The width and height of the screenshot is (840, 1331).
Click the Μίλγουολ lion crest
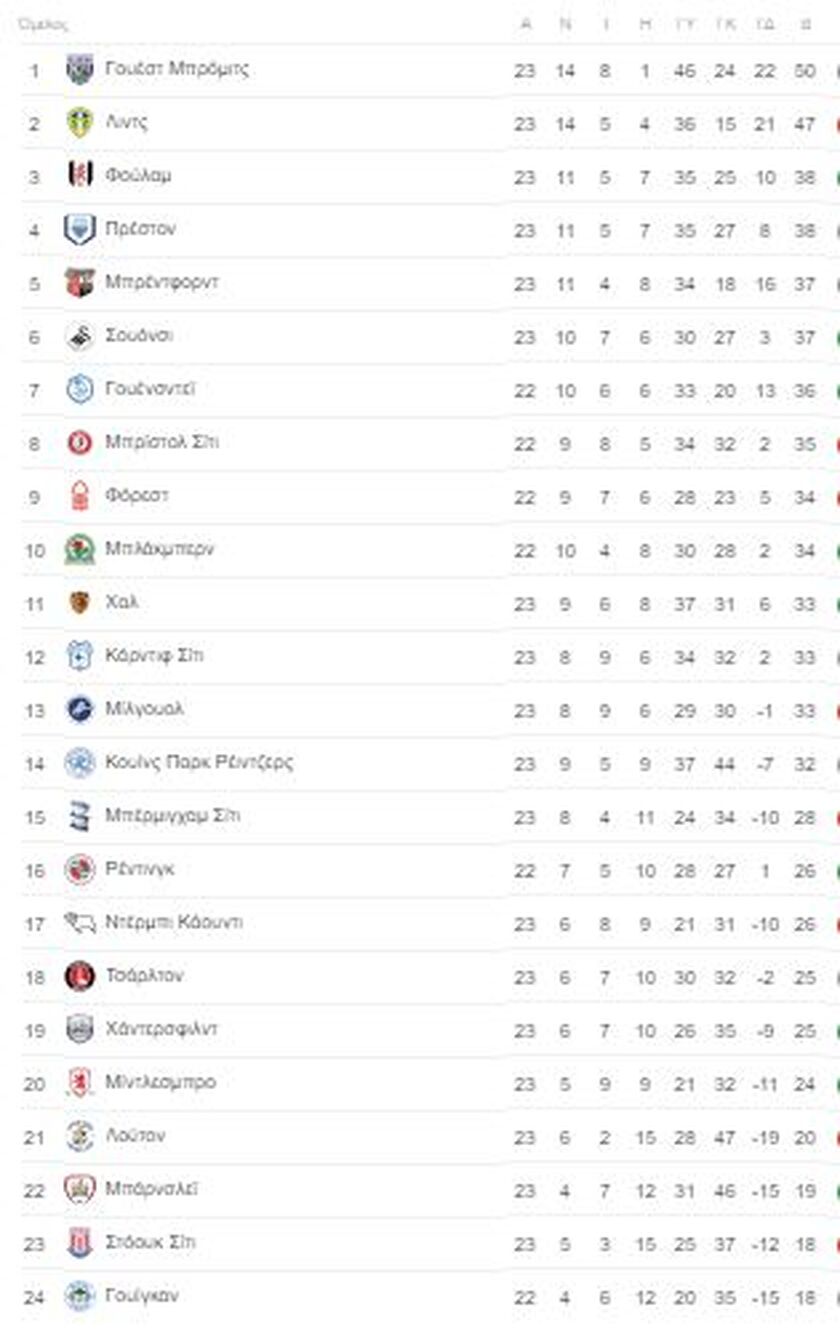coord(80,709)
